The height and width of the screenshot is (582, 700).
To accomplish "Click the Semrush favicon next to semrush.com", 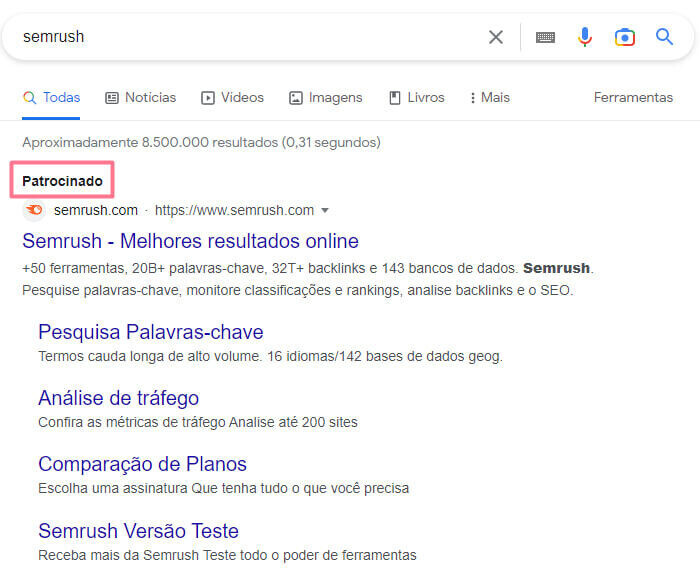I will click(34, 210).
